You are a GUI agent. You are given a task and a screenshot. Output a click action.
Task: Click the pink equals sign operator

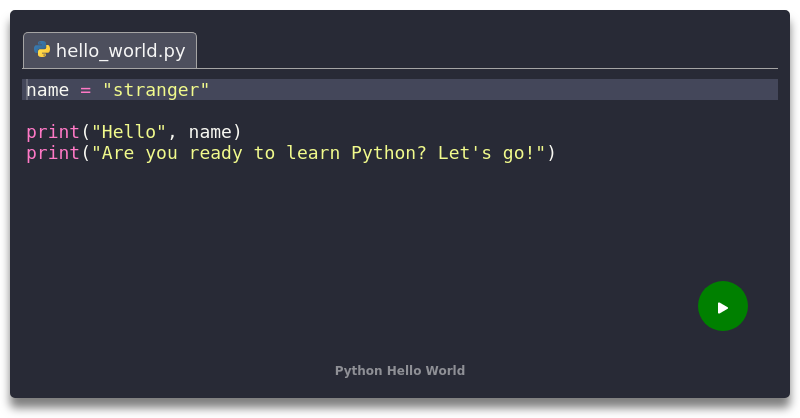pos(86,90)
